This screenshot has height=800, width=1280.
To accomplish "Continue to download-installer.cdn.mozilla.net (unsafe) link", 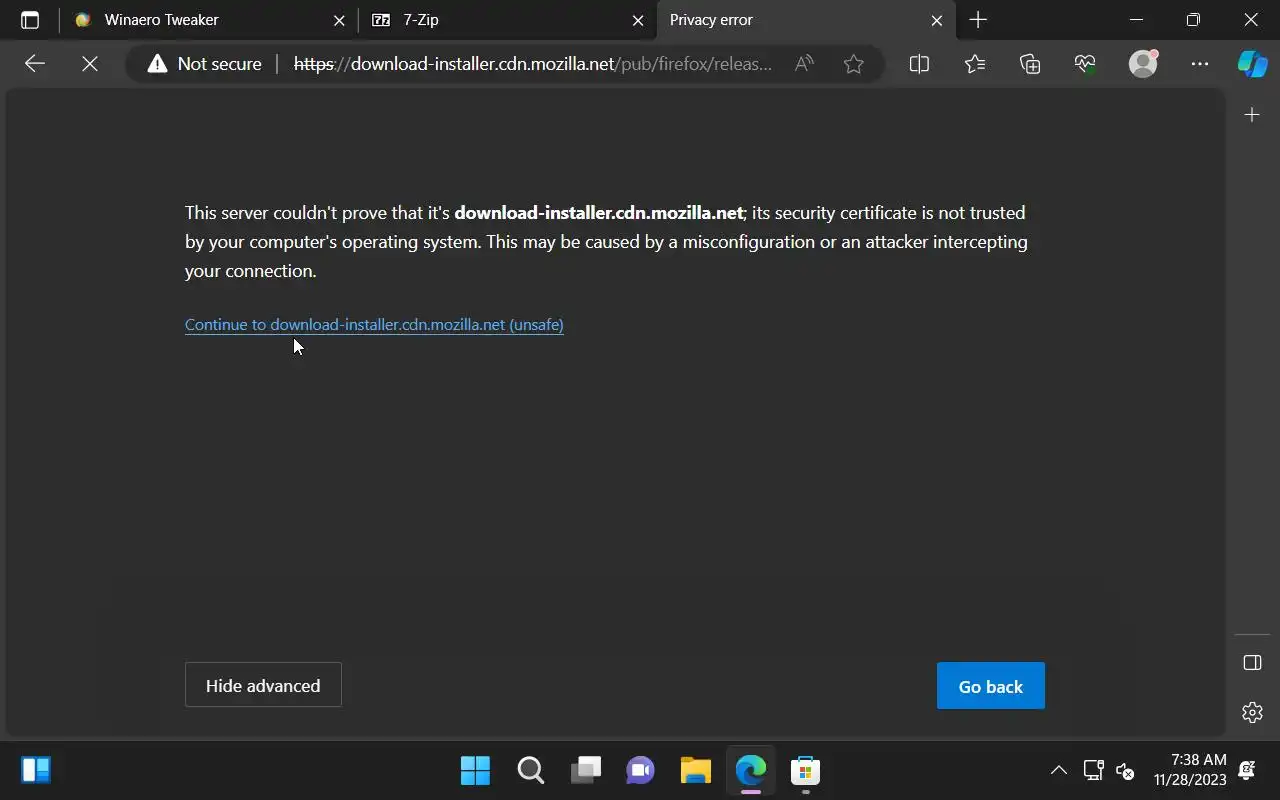I will click(x=374, y=325).
